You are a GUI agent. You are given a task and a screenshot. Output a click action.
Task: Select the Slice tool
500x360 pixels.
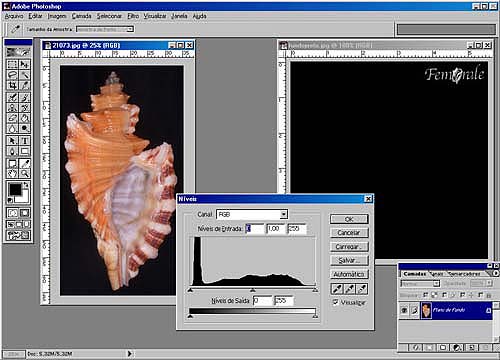click(x=25, y=86)
